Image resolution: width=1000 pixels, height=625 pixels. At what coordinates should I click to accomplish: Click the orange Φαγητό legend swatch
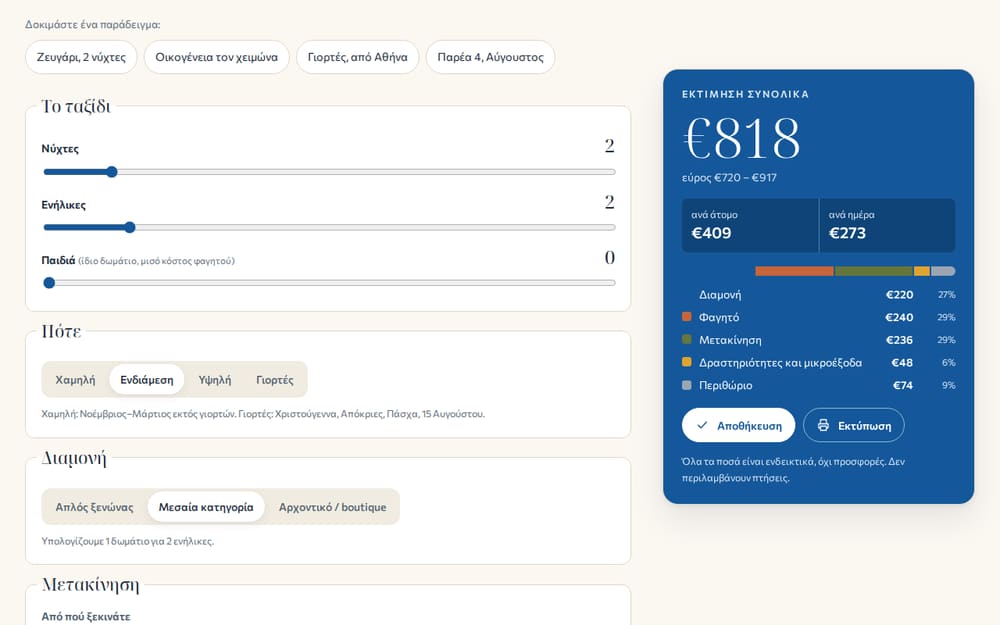[687, 316]
